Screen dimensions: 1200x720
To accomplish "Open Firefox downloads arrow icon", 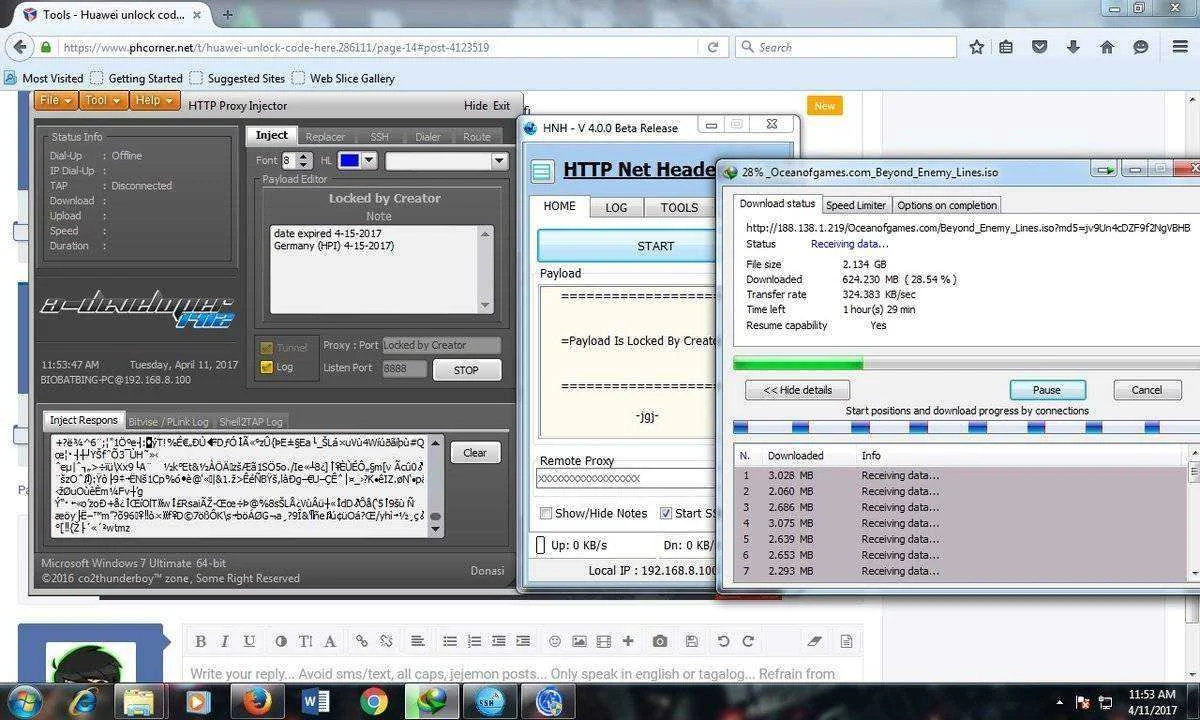I will 1073,47.
